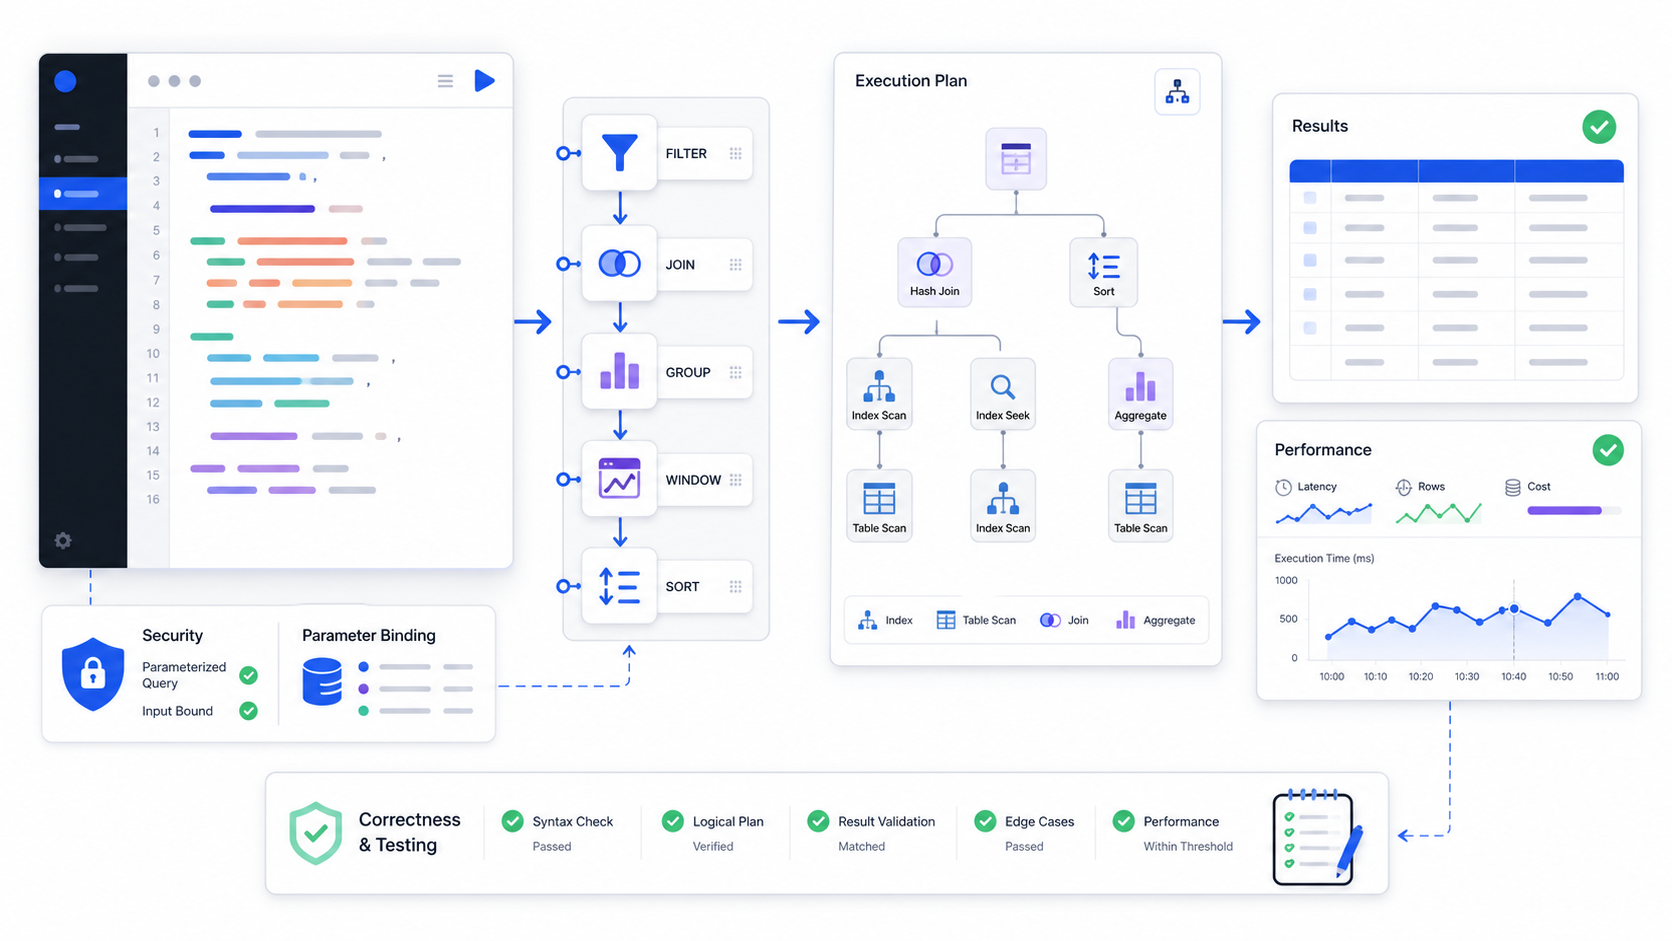Grab the GROUP step drag handle
The image size is (1672, 941).
pos(736,372)
